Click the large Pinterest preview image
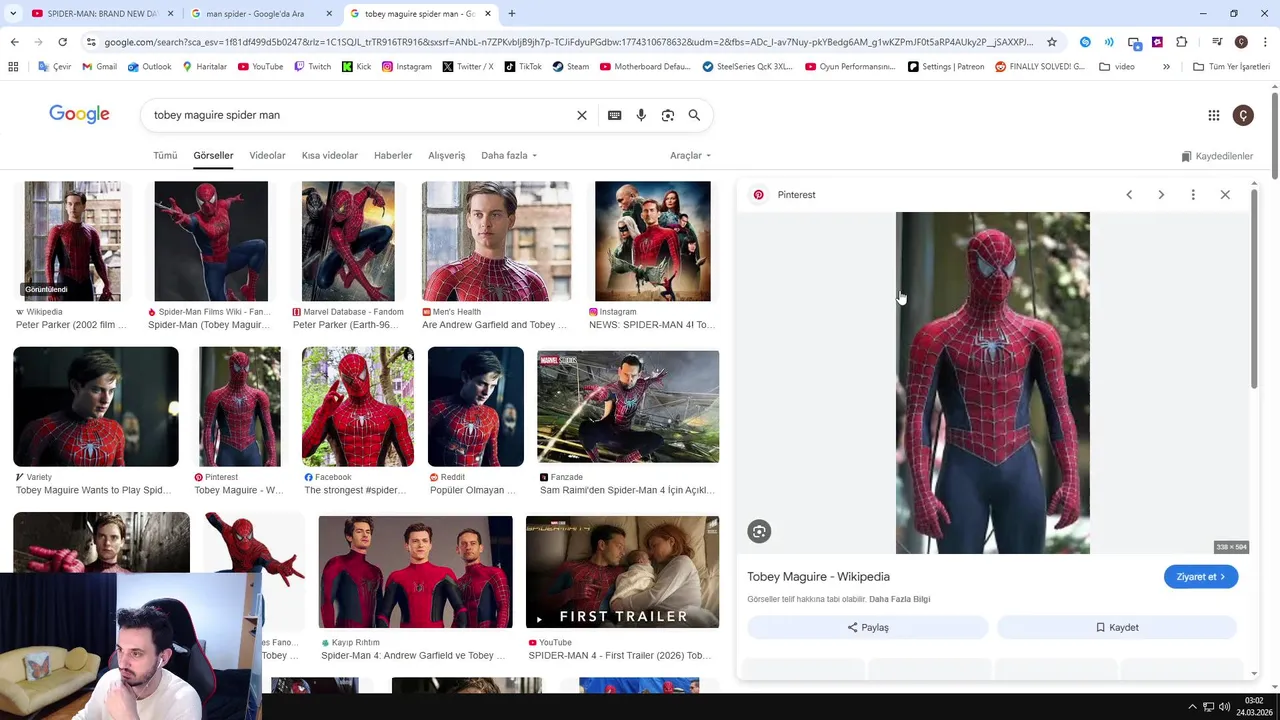The width and height of the screenshot is (1280, 720). (x=993, y=383)
